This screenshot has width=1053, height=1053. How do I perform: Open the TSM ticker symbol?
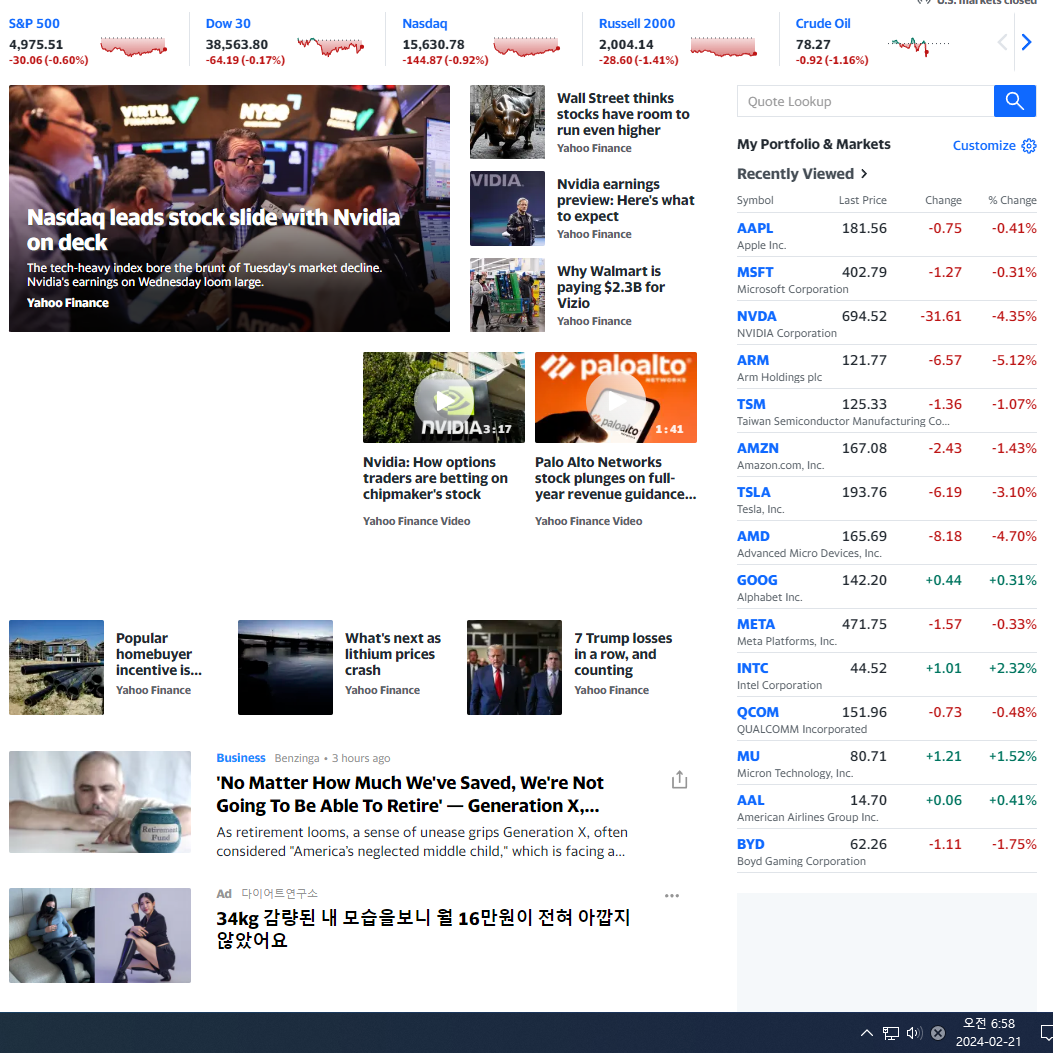point(751,404)
